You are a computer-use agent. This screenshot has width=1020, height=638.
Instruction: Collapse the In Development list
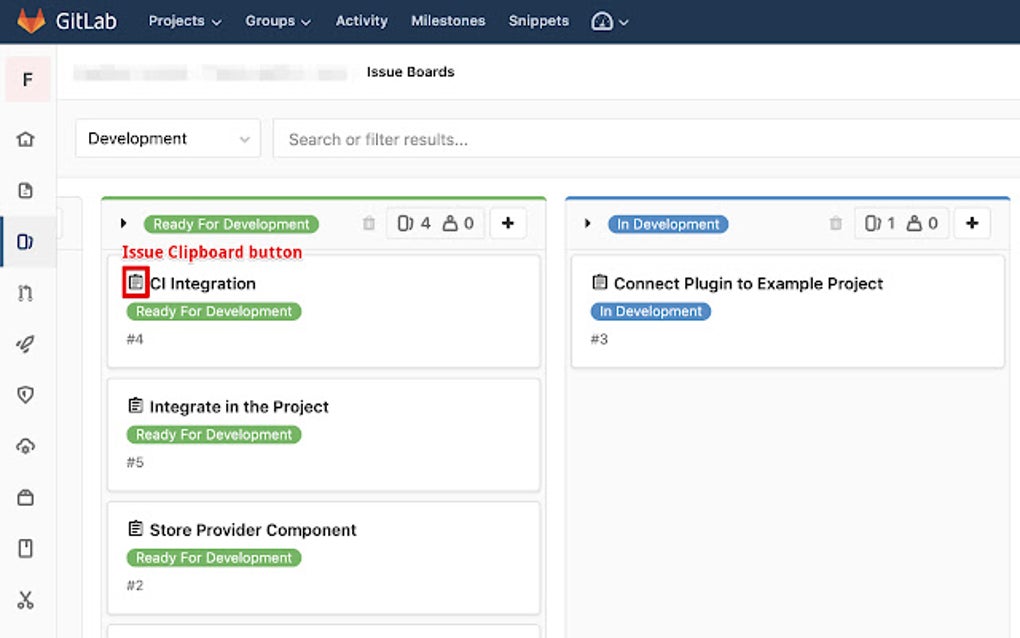click(x=588, y=224)
